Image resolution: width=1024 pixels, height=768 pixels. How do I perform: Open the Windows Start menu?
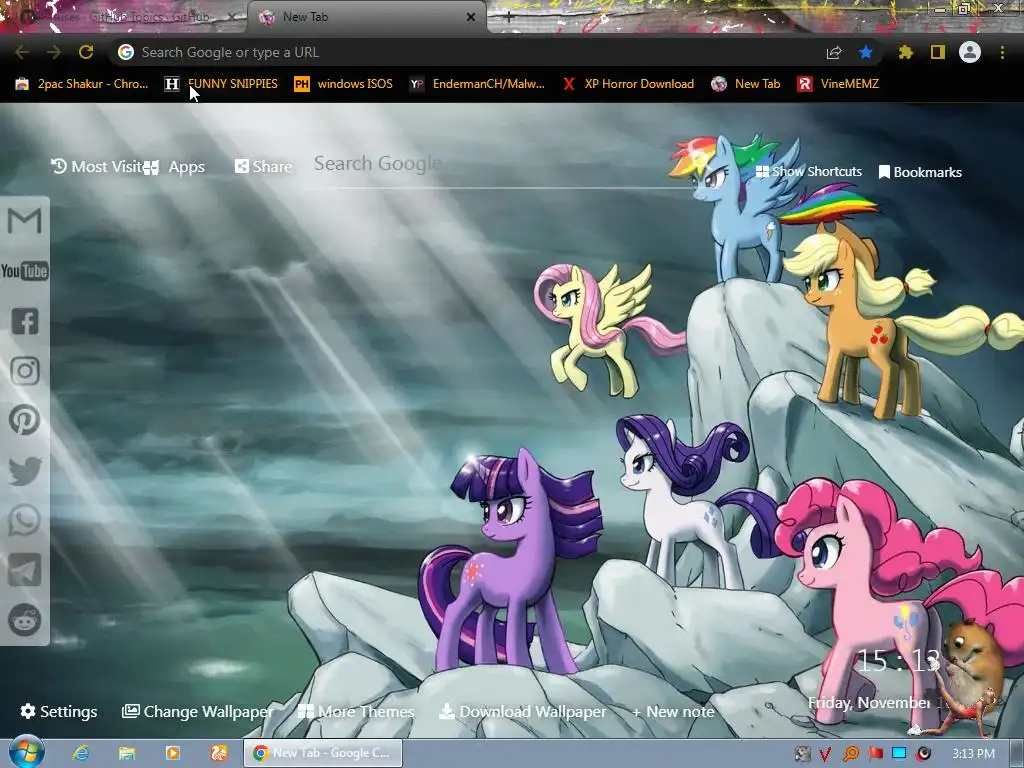pyautogui.click(x=27, y=753)
